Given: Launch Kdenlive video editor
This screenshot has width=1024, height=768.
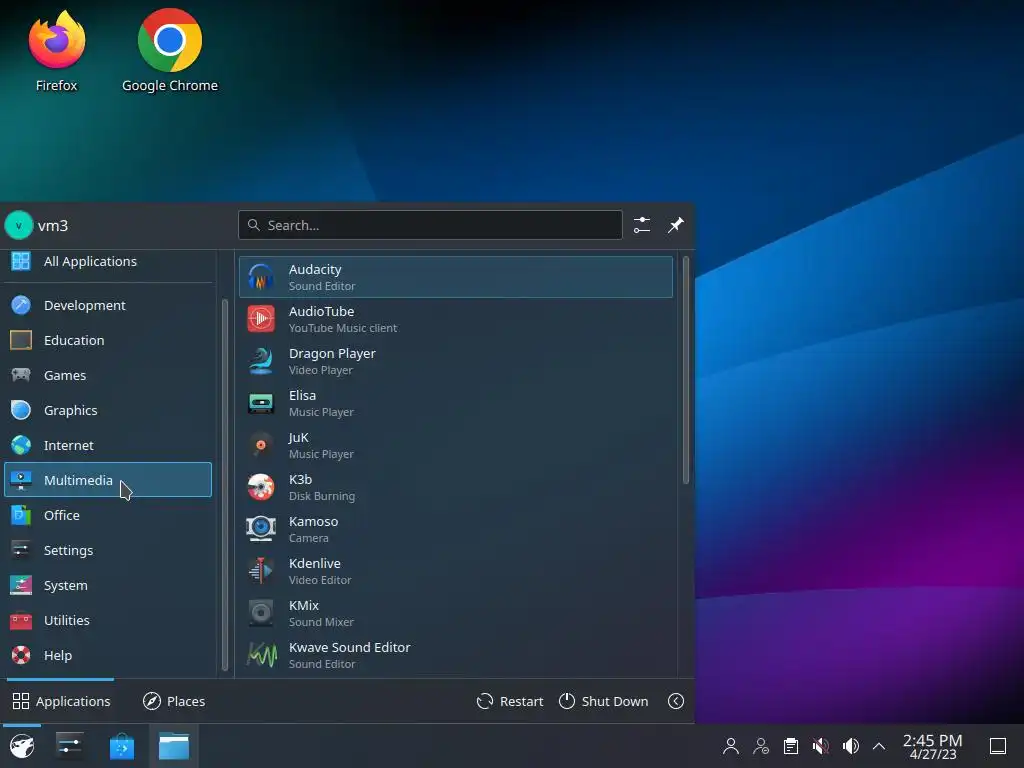Looking at the screenshot, I should [x=456, y=571].
